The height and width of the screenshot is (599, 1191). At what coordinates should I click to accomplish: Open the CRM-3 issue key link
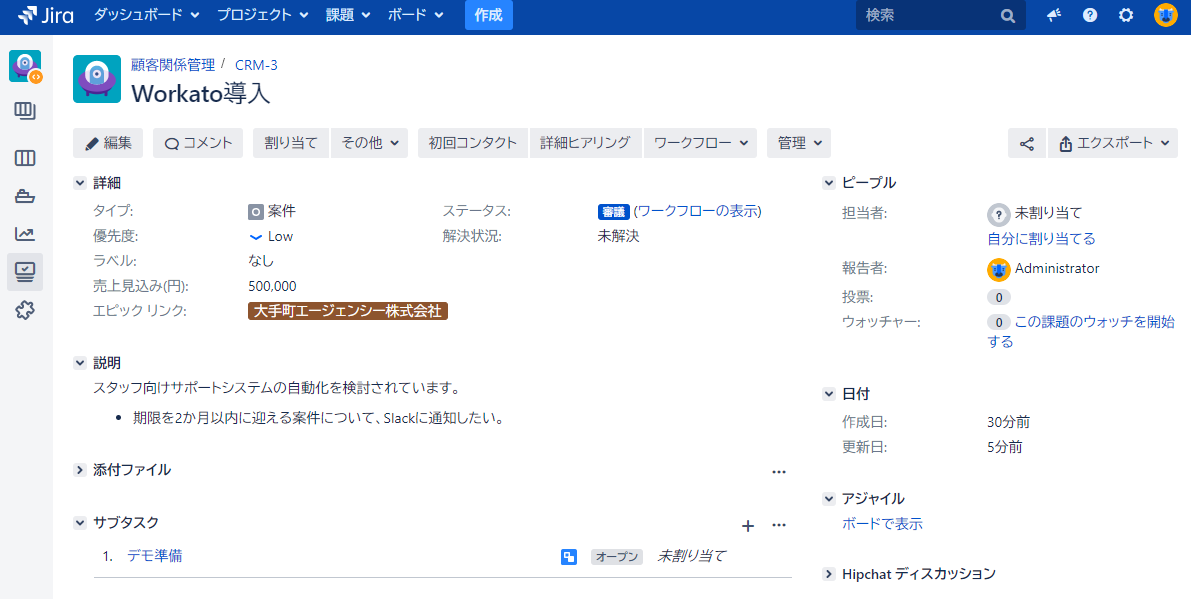point(256,65)
